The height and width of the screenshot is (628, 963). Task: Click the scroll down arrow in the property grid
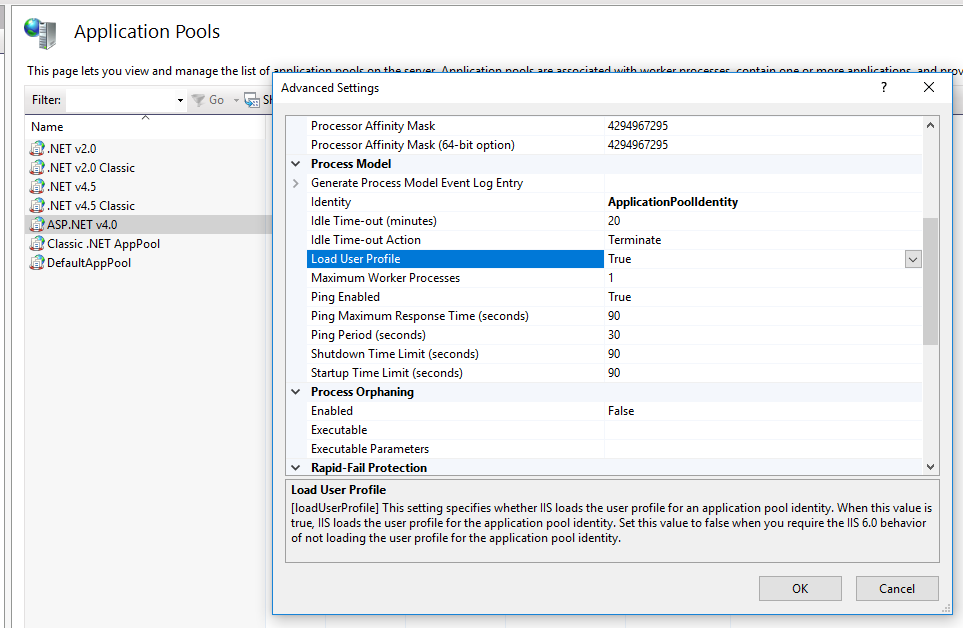click(930, 467)
